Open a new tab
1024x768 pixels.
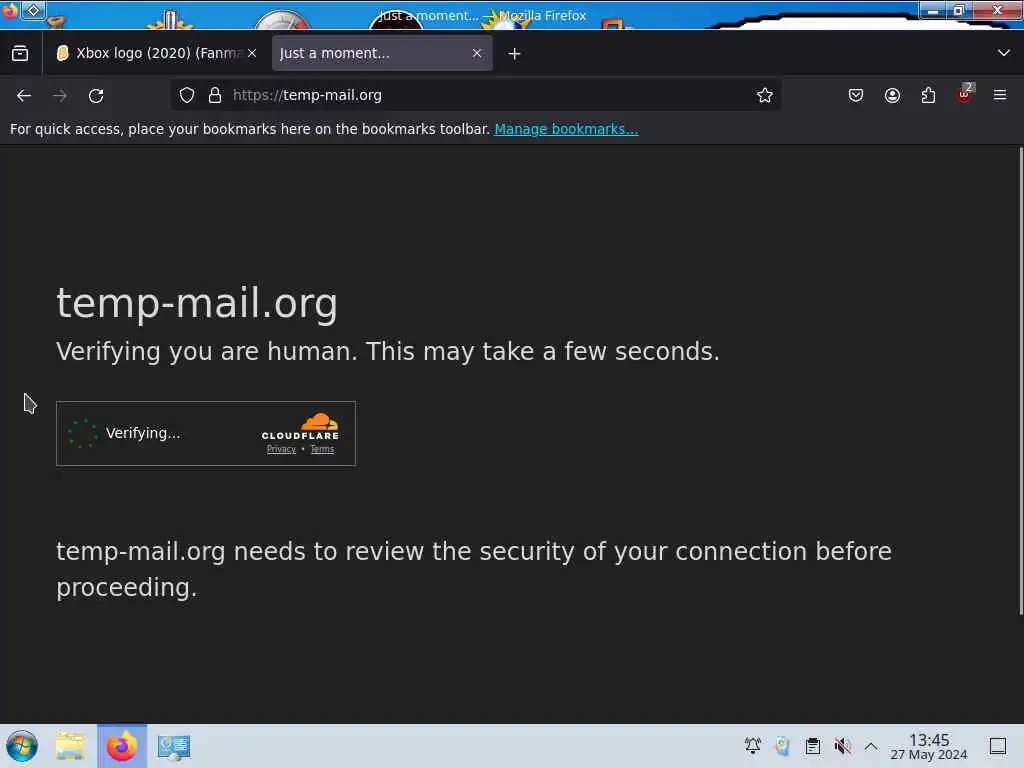[x=515, y=54]
